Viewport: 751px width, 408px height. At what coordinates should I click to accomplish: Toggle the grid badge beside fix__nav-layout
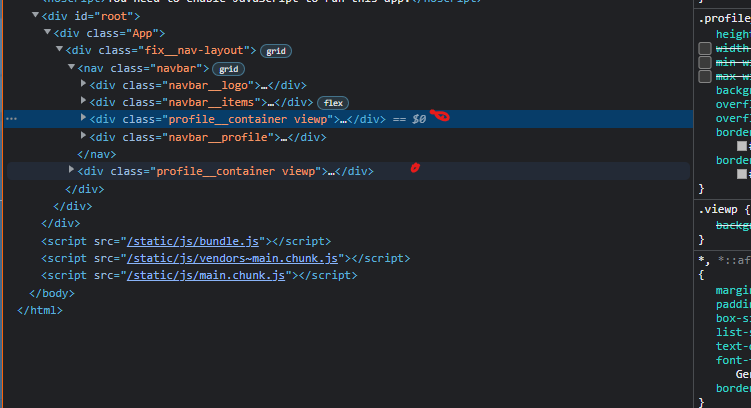click(276, 51)
